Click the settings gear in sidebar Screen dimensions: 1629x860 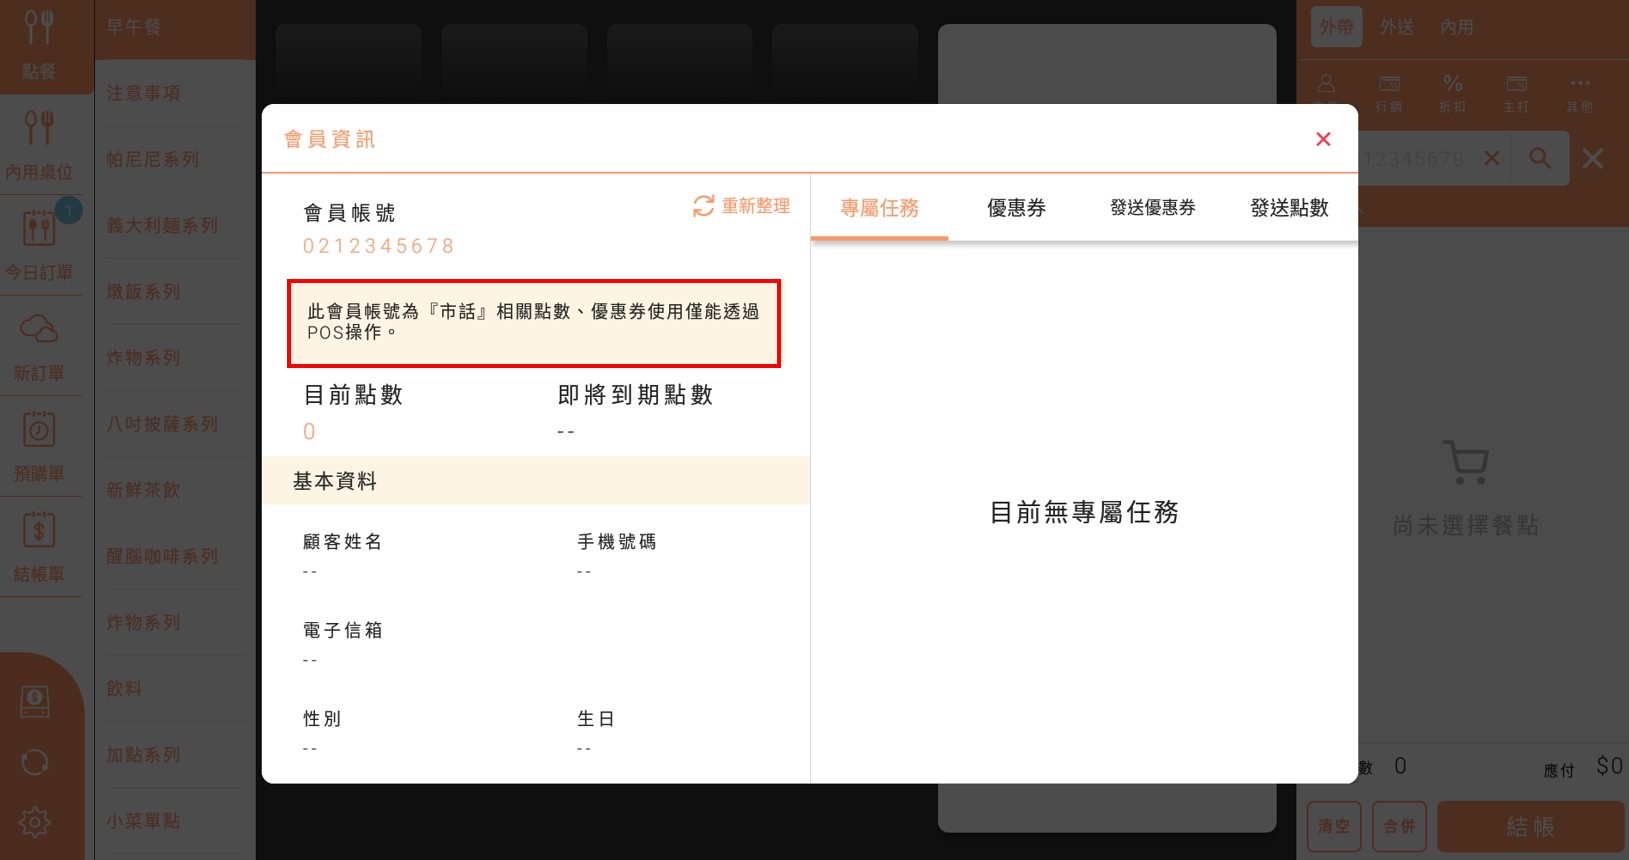pos(35,822)
